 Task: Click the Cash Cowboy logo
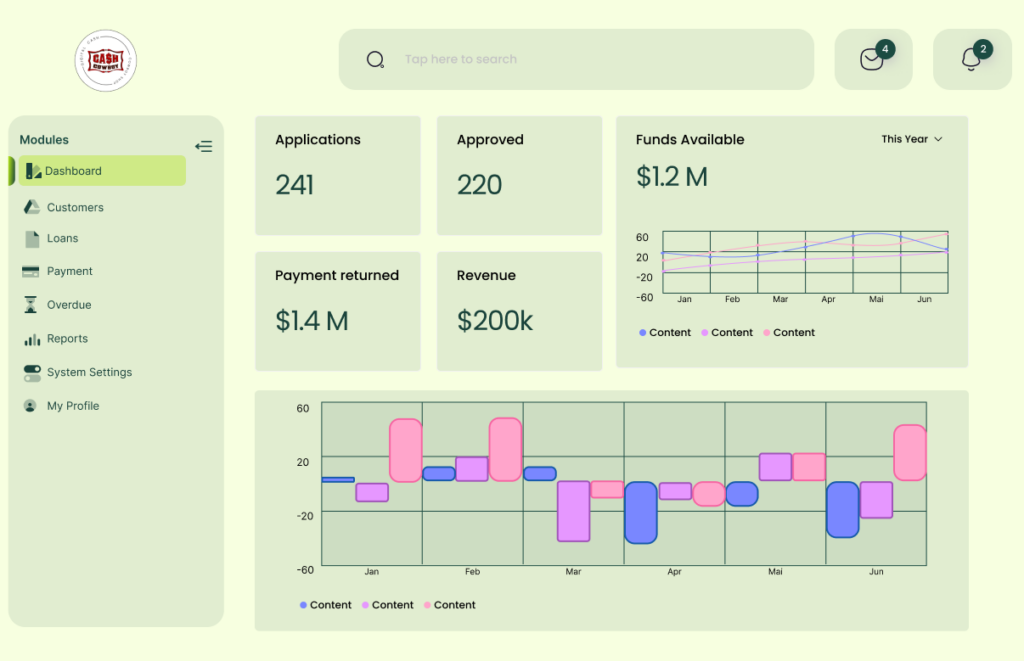click(x=106, y=61)
